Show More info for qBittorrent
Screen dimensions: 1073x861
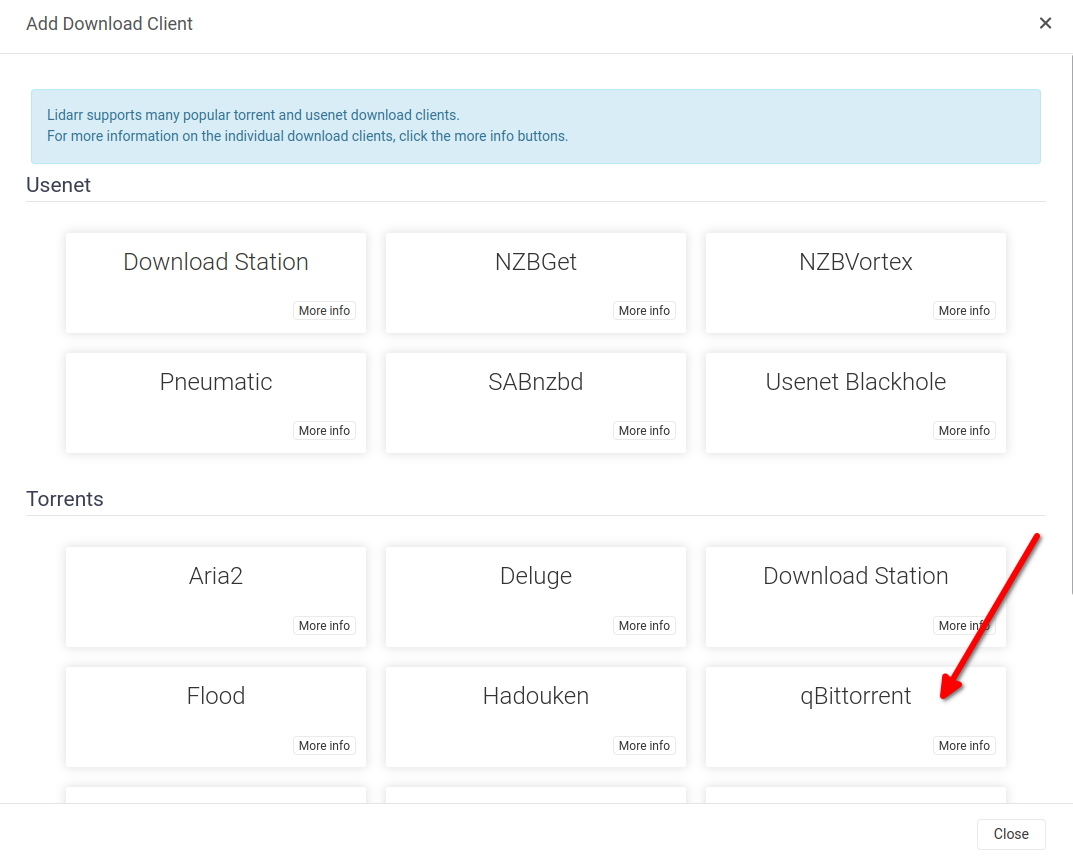click(x=964, y=745)
